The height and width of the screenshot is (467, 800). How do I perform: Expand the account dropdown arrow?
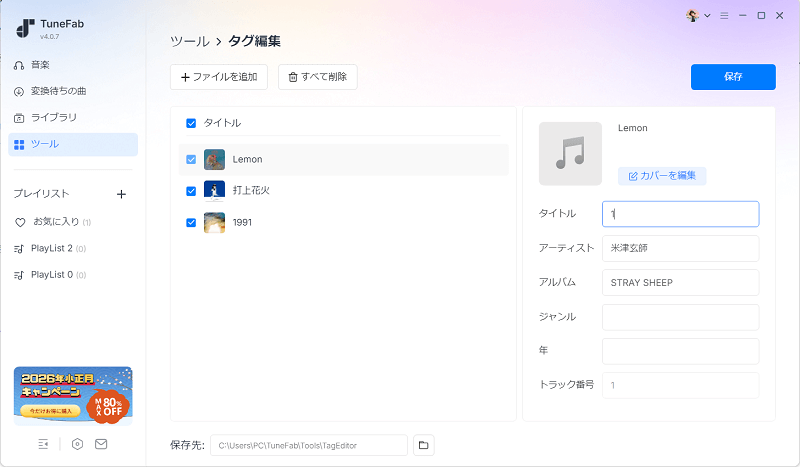point(707,16)
